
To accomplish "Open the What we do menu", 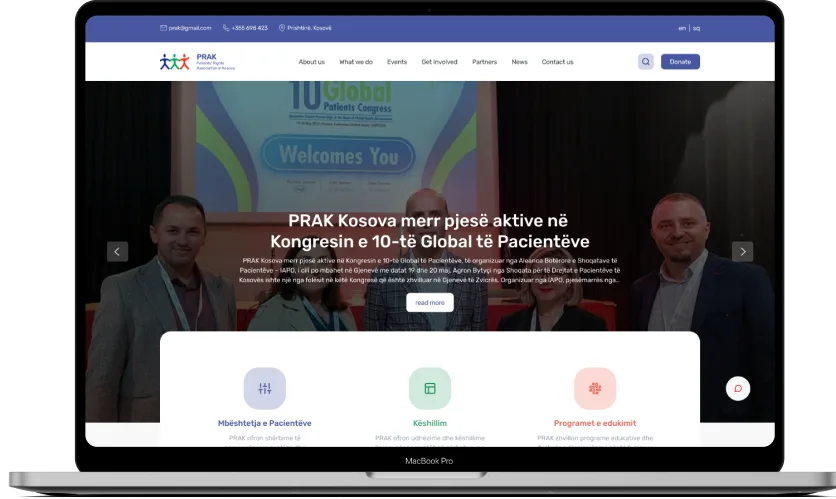I will (x=356, y=62).
